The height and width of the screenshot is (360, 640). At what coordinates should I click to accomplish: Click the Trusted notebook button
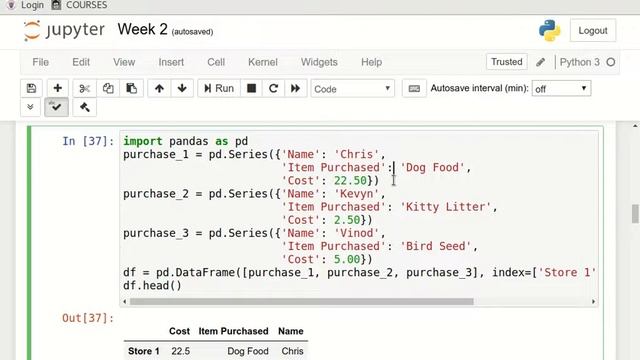point(507,62)
